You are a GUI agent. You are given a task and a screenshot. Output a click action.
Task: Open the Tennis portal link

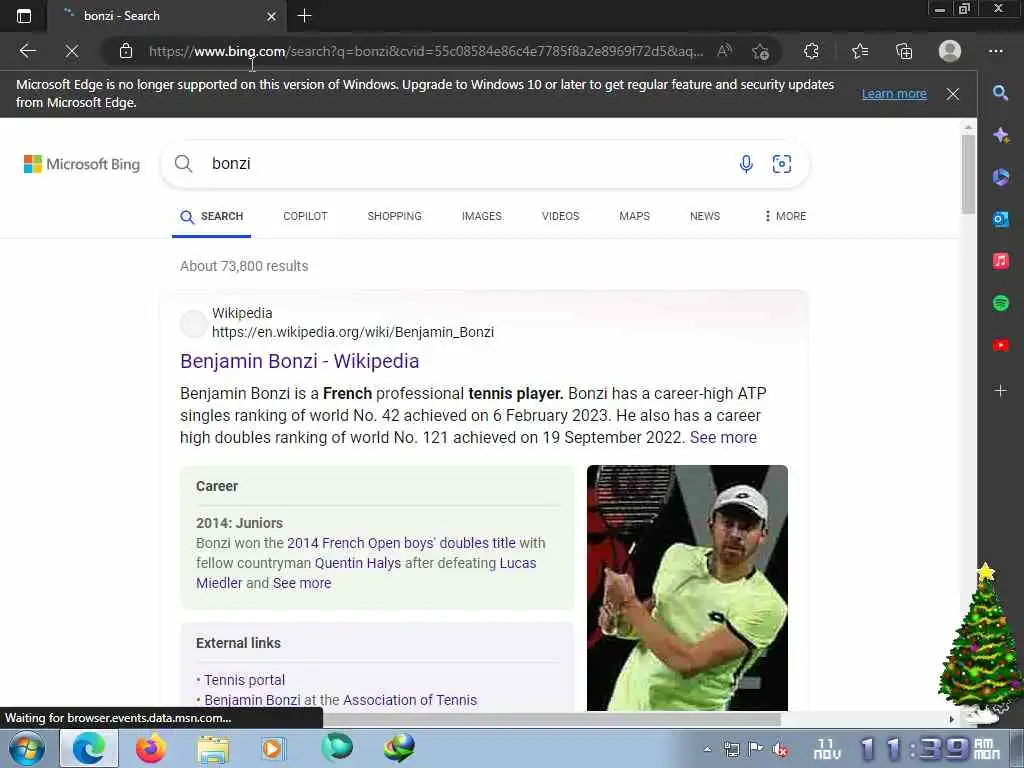click(x=244, y=680)
